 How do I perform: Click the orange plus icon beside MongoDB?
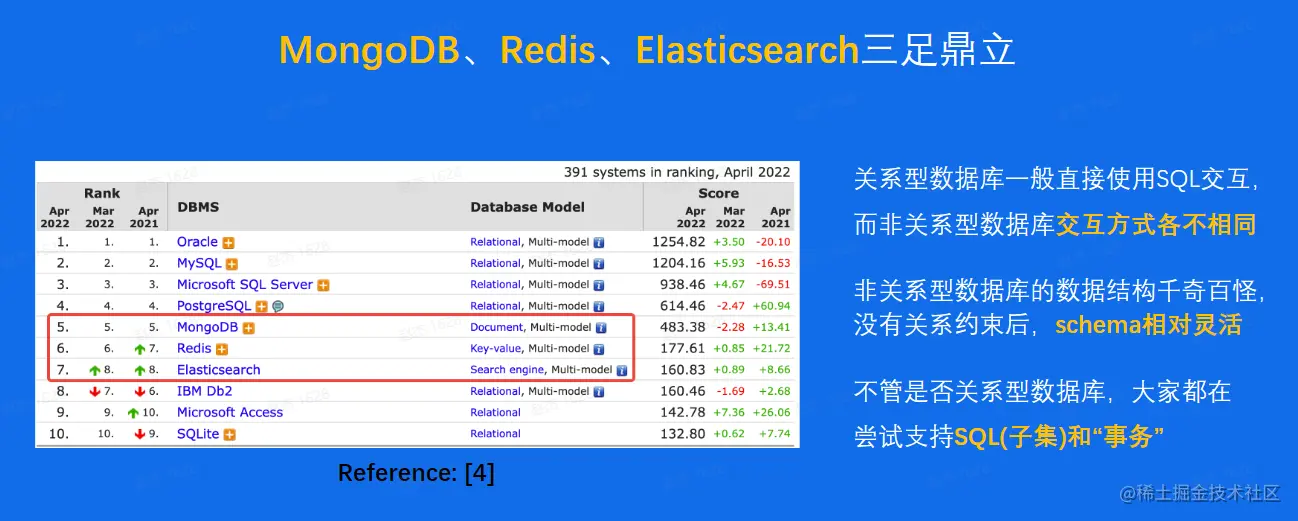click(x=249, y=328)
